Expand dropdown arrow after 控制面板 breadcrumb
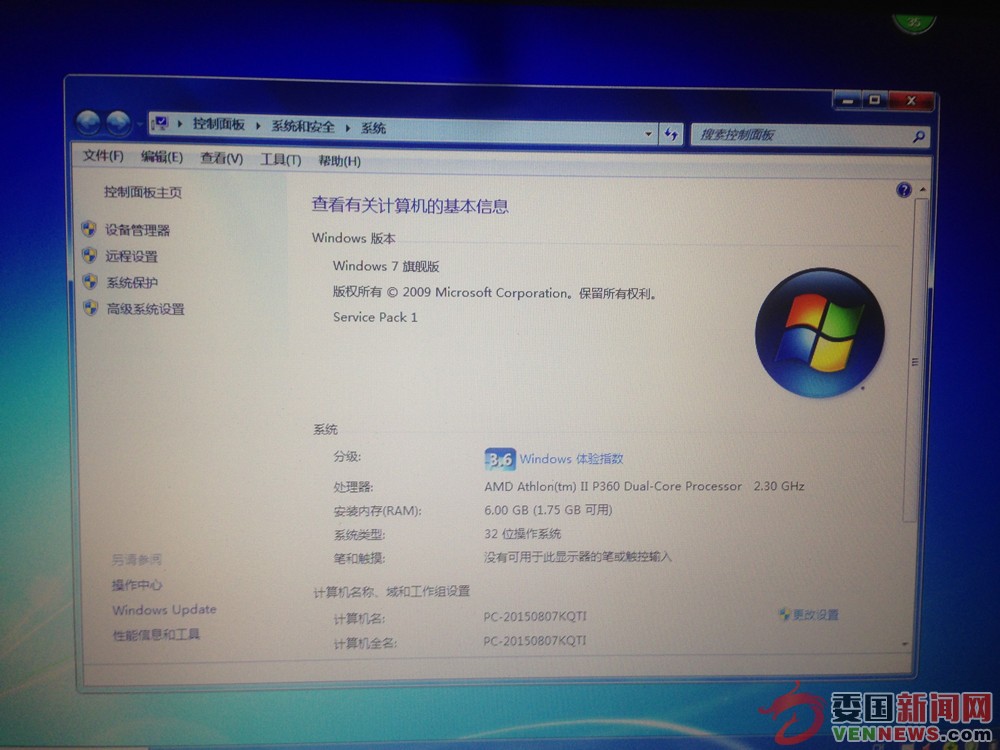 (x=258, y=126)
